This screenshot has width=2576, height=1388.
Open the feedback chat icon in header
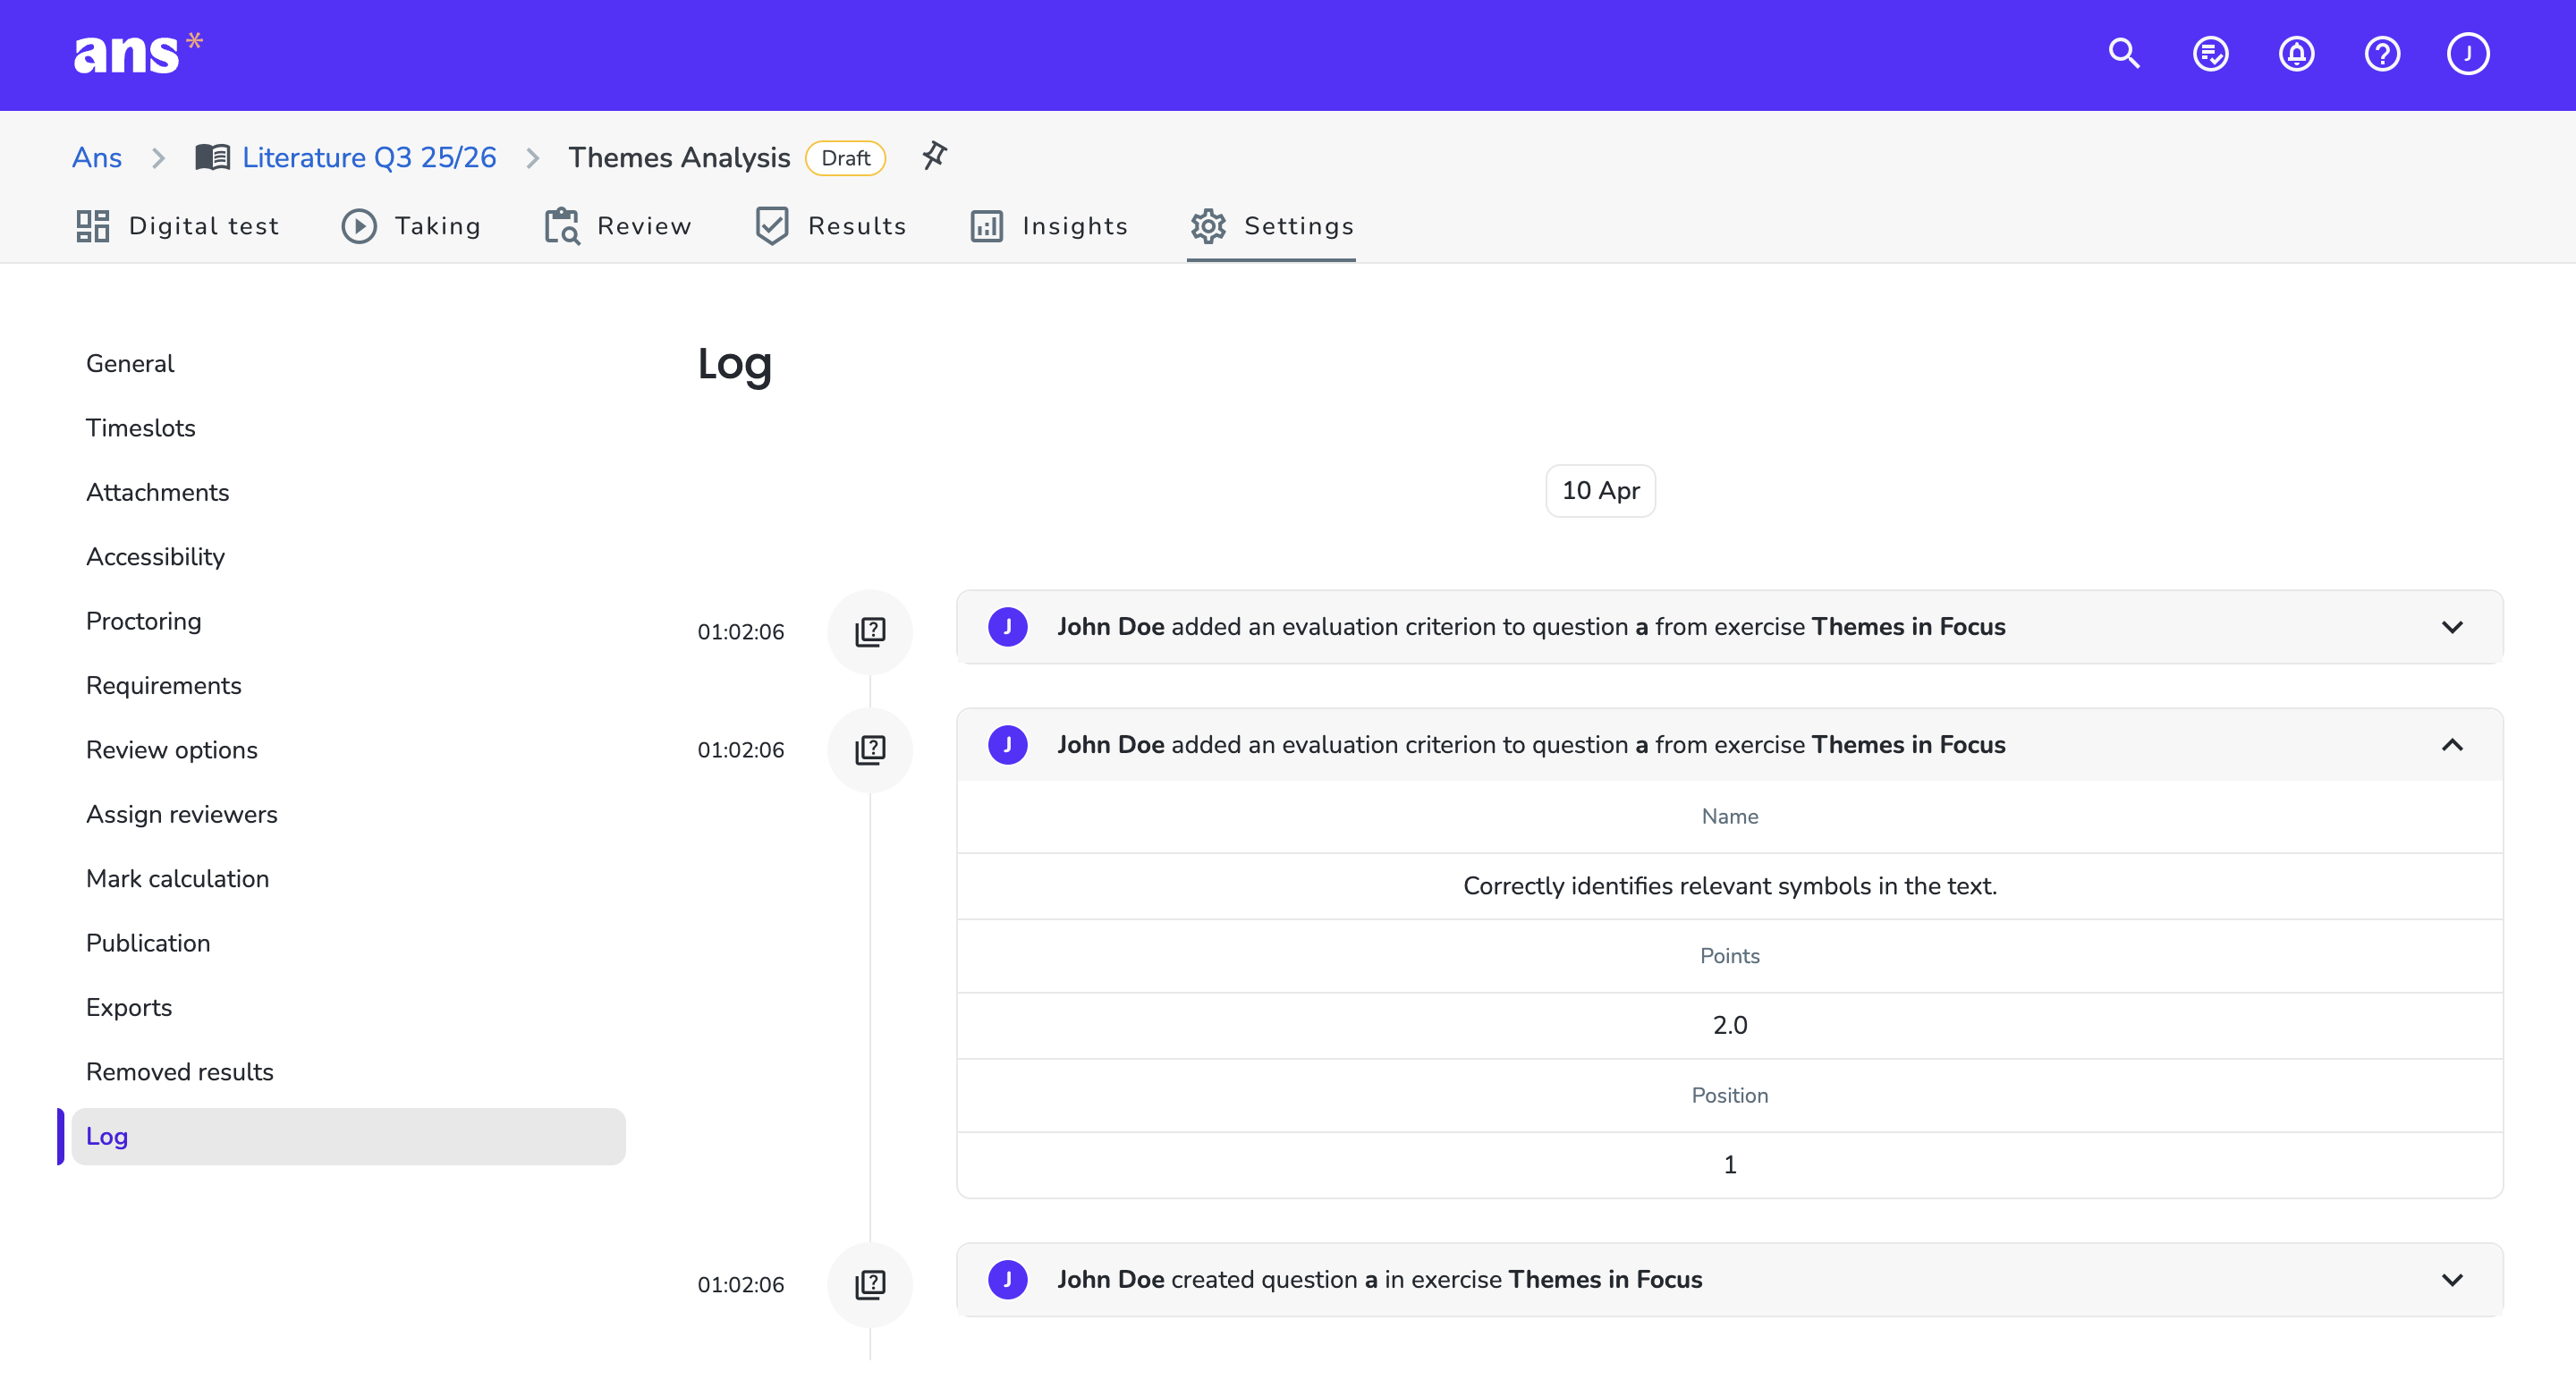2210,54
